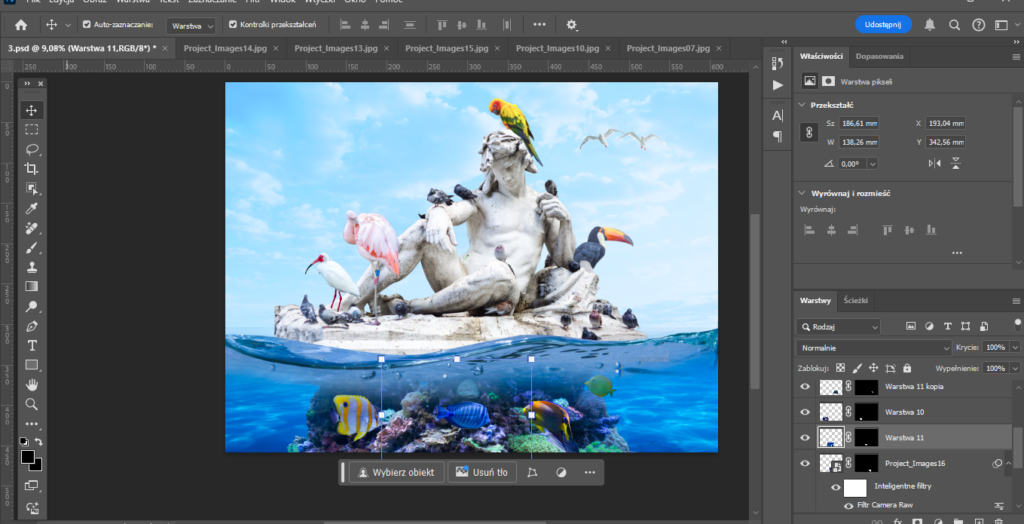Click the Wybierz obiekt button

(396, 472)
